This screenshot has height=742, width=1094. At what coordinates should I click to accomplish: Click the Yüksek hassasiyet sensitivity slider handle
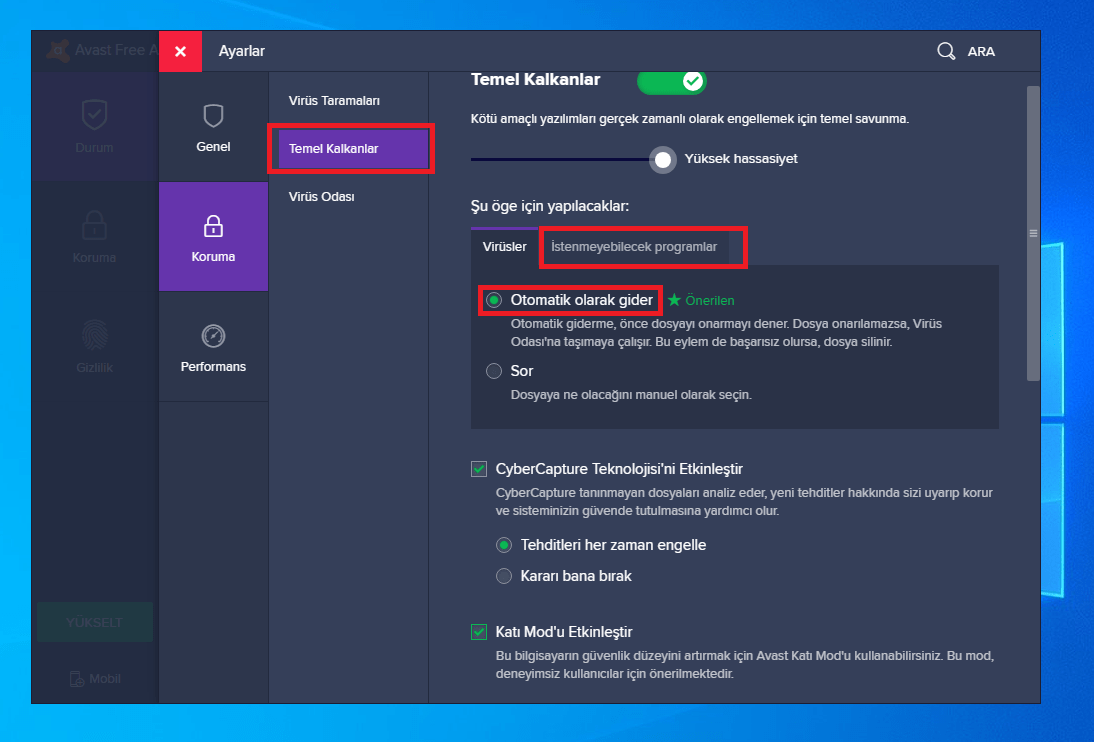coord(662,160)
